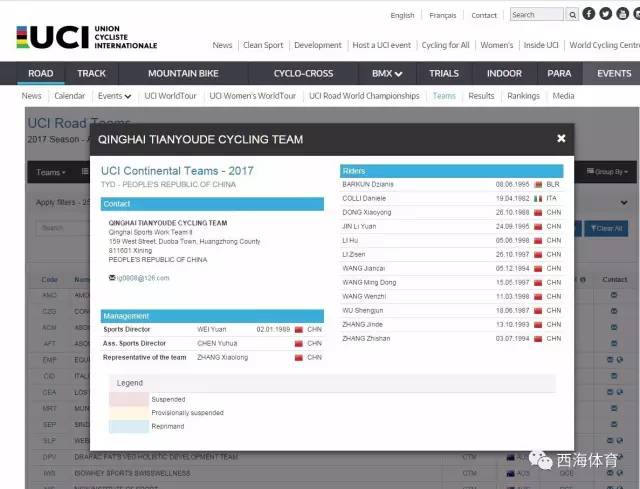Open the top News menu link
The image size is (640, 489).
click(x=222, y=45)
